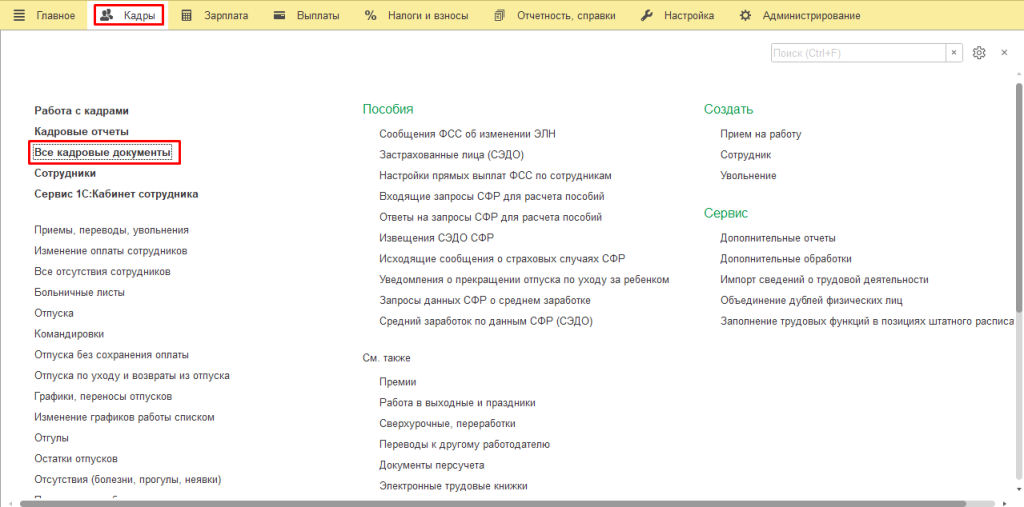Open Переводы к другому работодателю
The width and height of the screenshot is (1024, 507).
[x=464, y=444]
